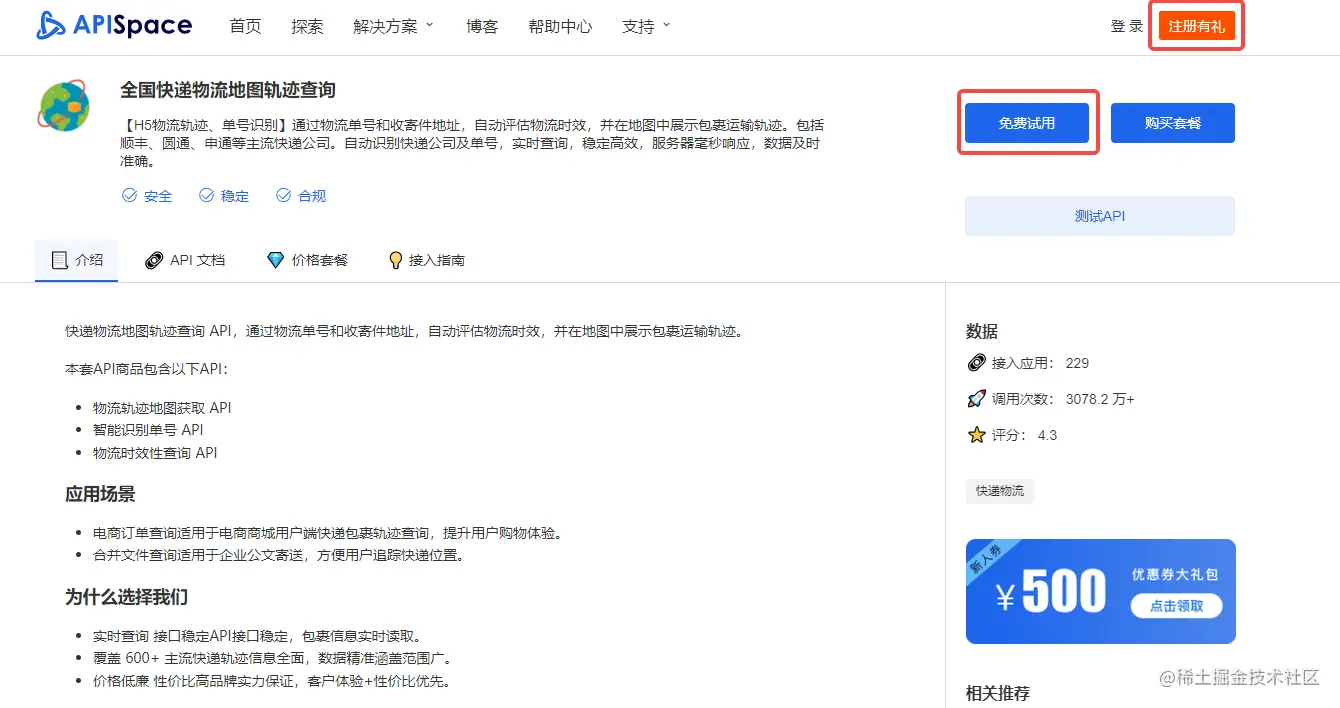Click the 测试API button
Screen dimensions: 1340x708
[x=1100, y=216]
